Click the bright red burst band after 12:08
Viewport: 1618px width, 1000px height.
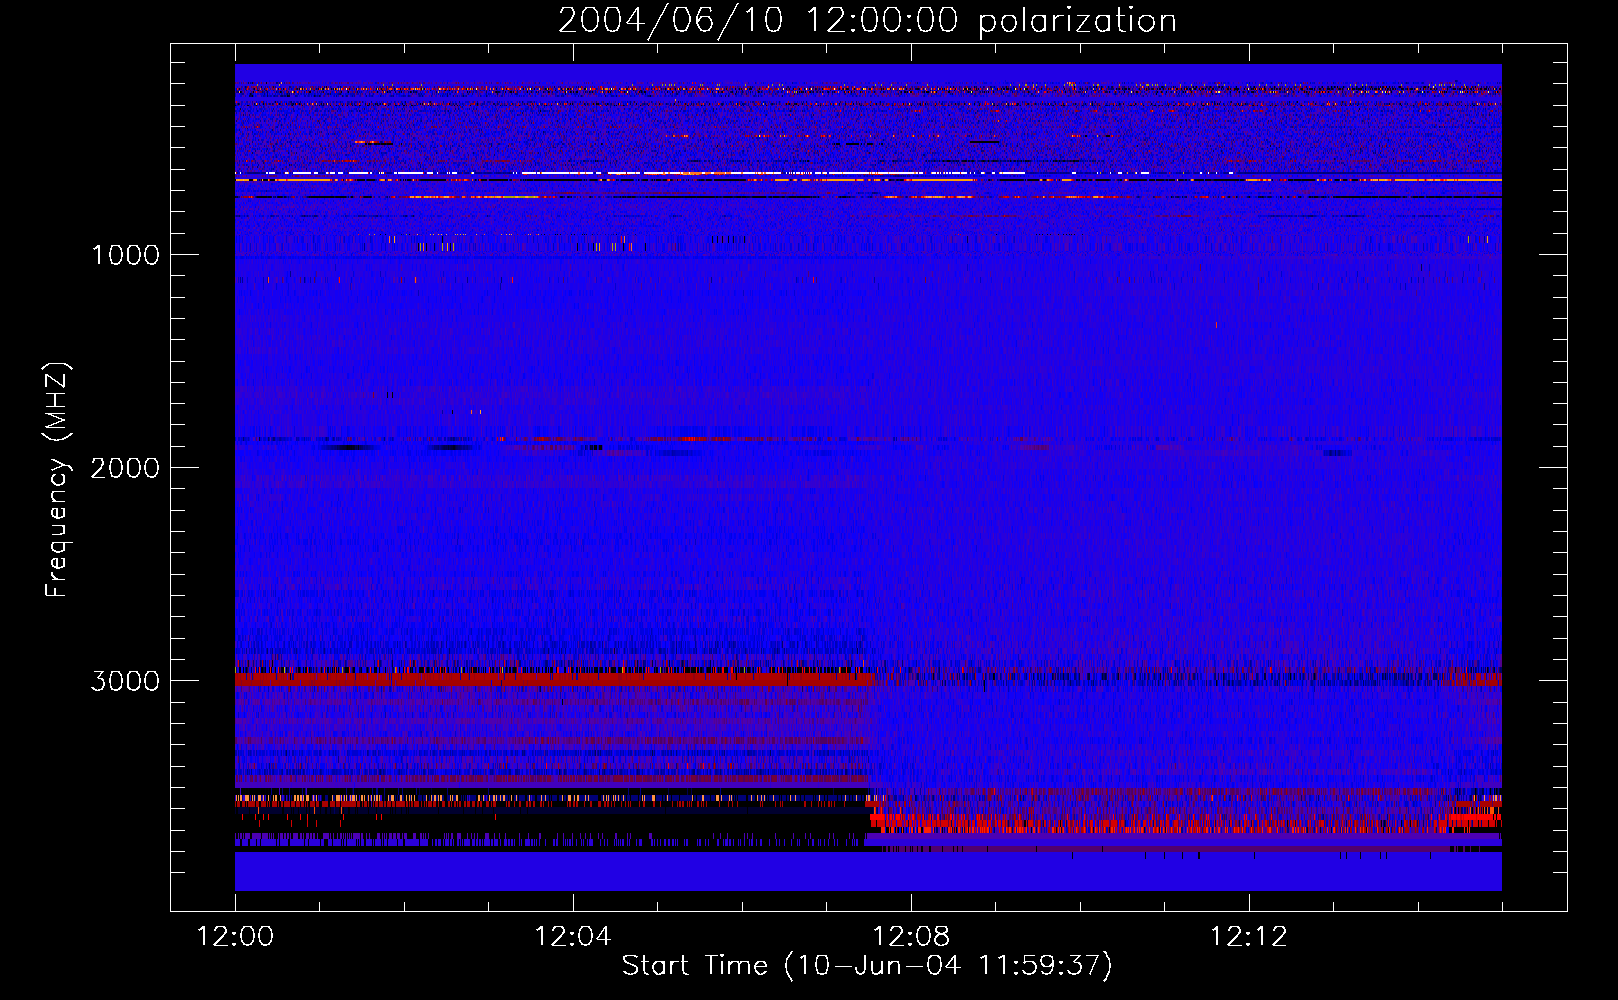[x=1185, y=824]
